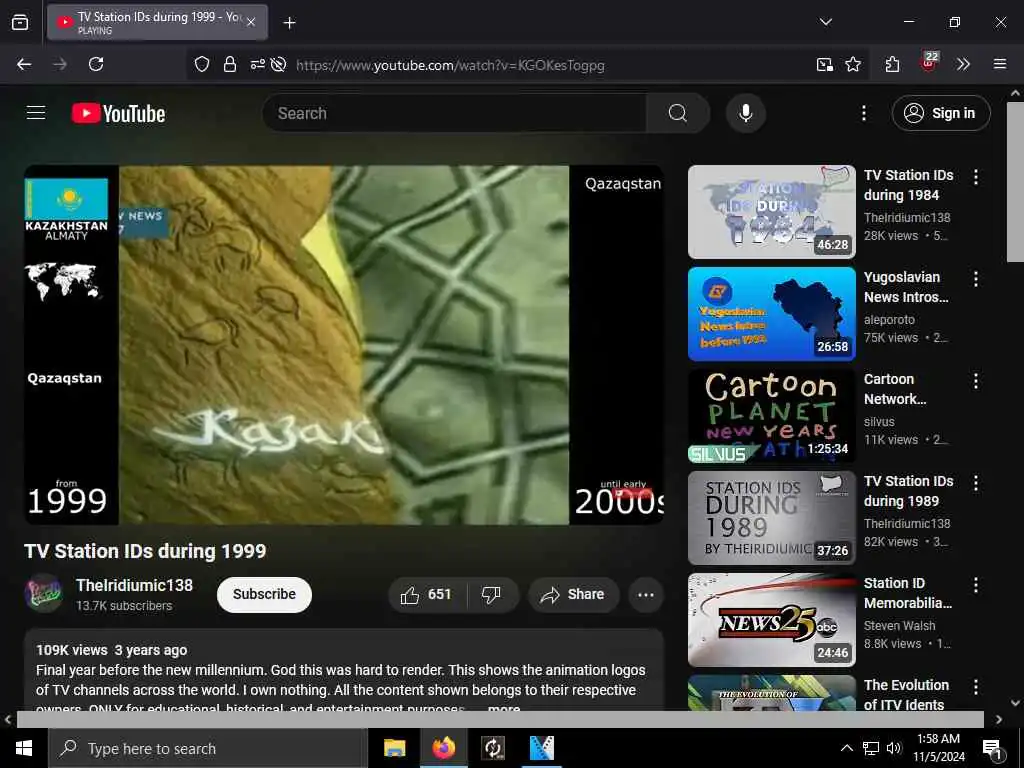Open the NEWS 25 Station ID Memorabilia thumbnail
1024x768 pixels.
(x=772, y=620)
